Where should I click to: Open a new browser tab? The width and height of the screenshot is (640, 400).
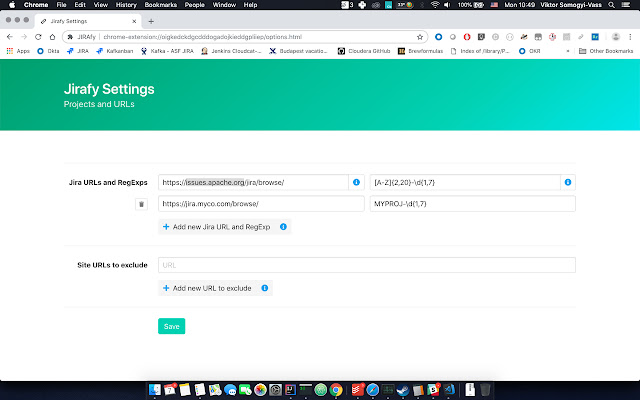point(151,21)
